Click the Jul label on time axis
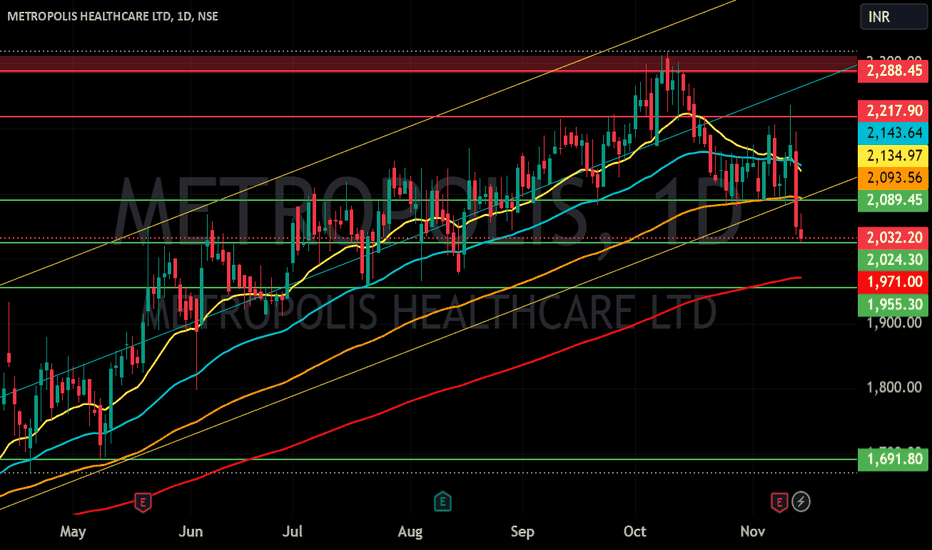This screenshot has height=550, width=932. click(x=292, y=531)
